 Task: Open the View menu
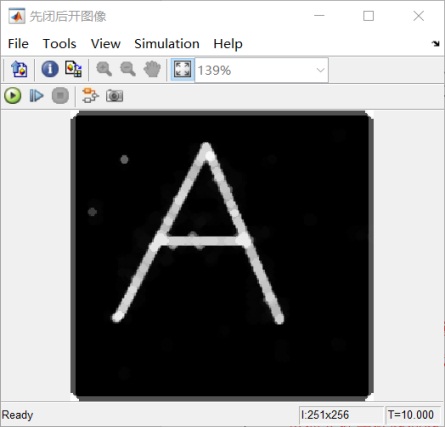(x=106, y=44)
